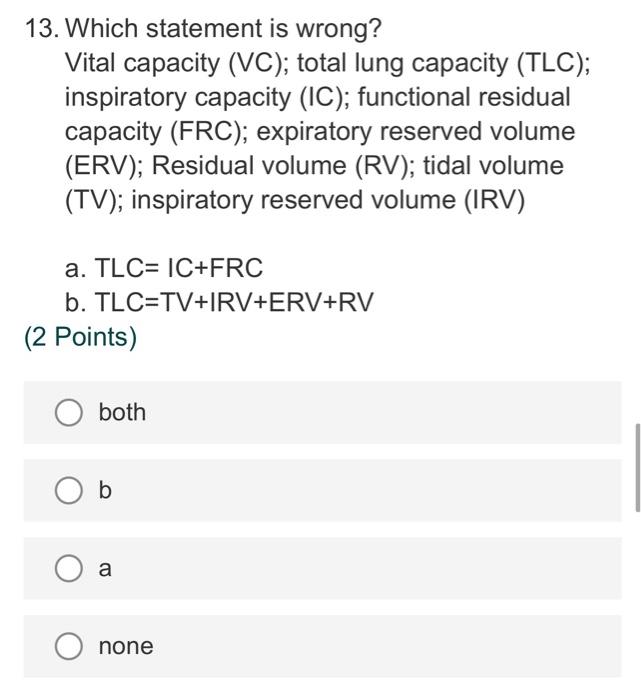The height and width of the screenshot is (700, 641).
Task: Pick the 'none' radio button
Action: tap(68, 646)
